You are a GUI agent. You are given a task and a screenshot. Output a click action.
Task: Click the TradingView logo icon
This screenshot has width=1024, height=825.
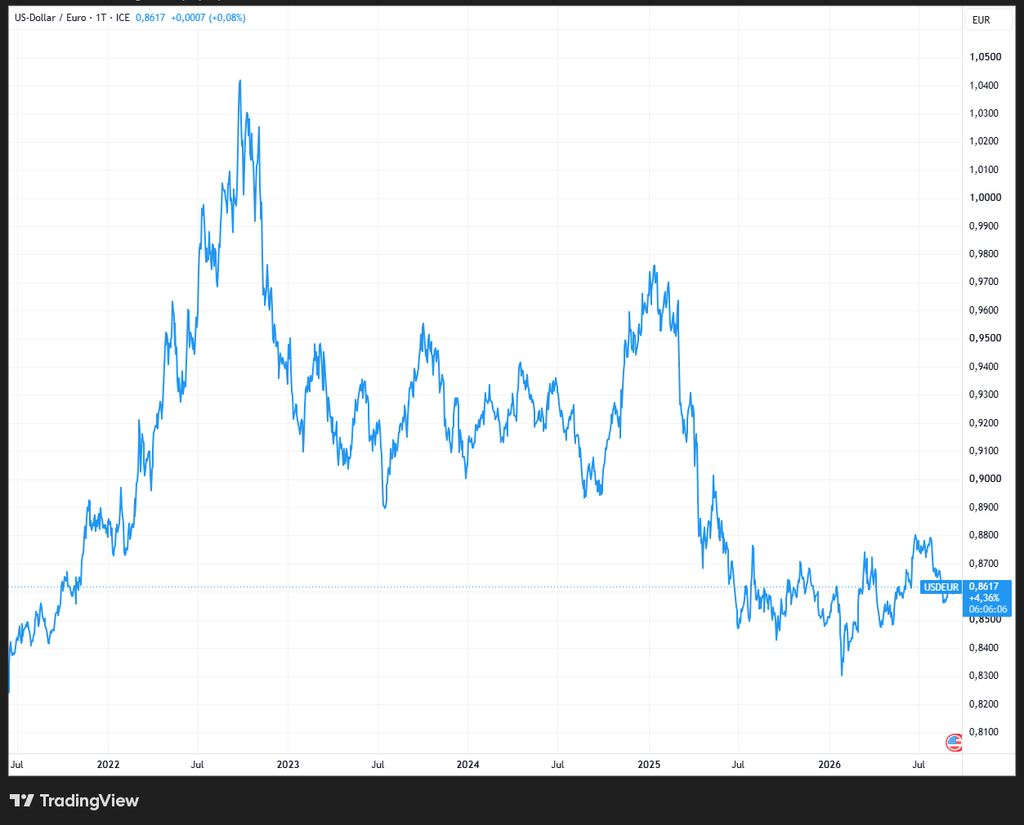point(22,800)
